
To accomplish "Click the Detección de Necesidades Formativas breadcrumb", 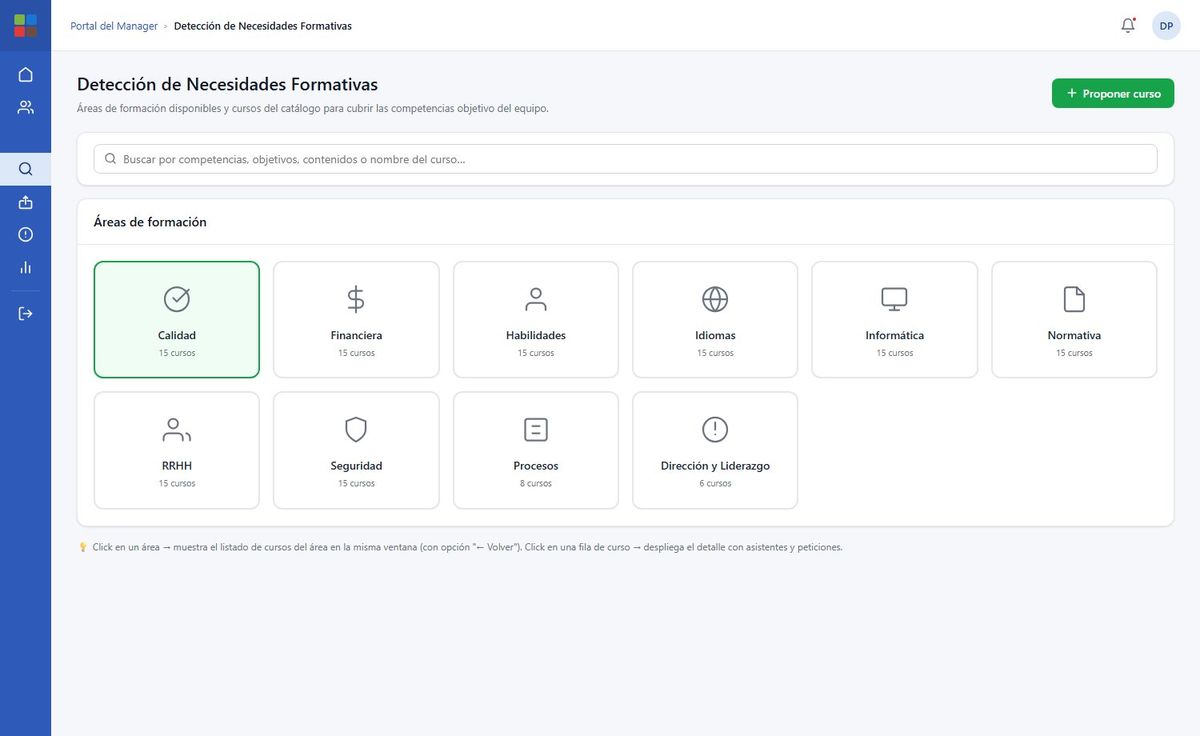I will (x=263, y=26).
